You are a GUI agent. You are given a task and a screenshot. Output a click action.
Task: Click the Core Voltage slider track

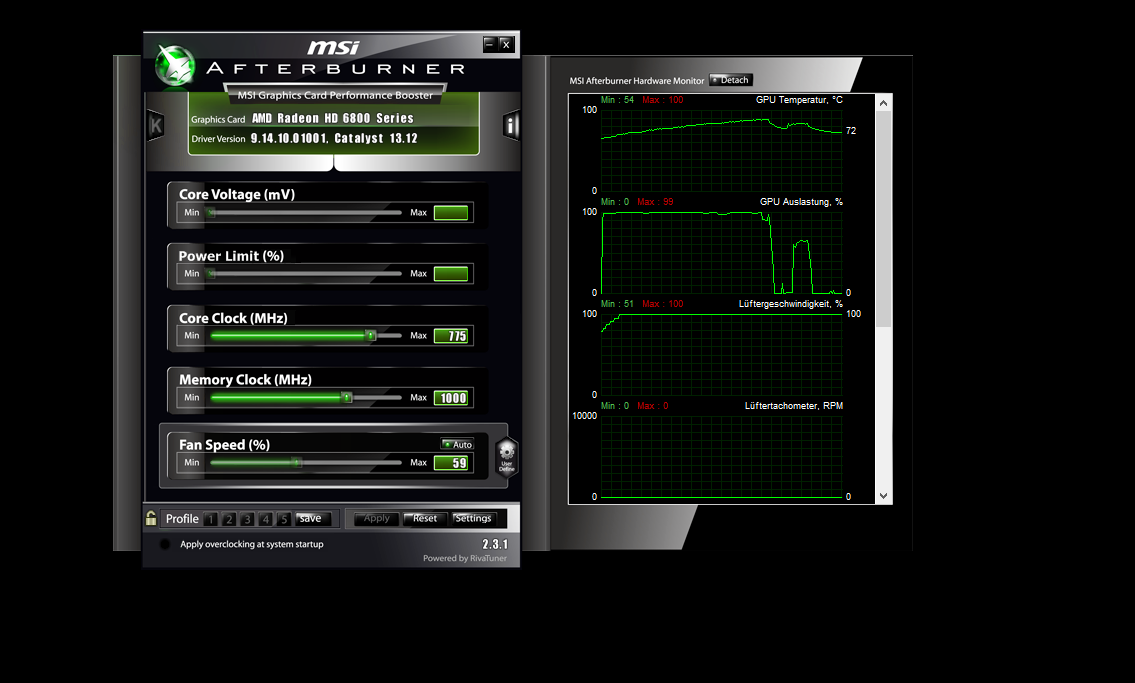(305, 213)
